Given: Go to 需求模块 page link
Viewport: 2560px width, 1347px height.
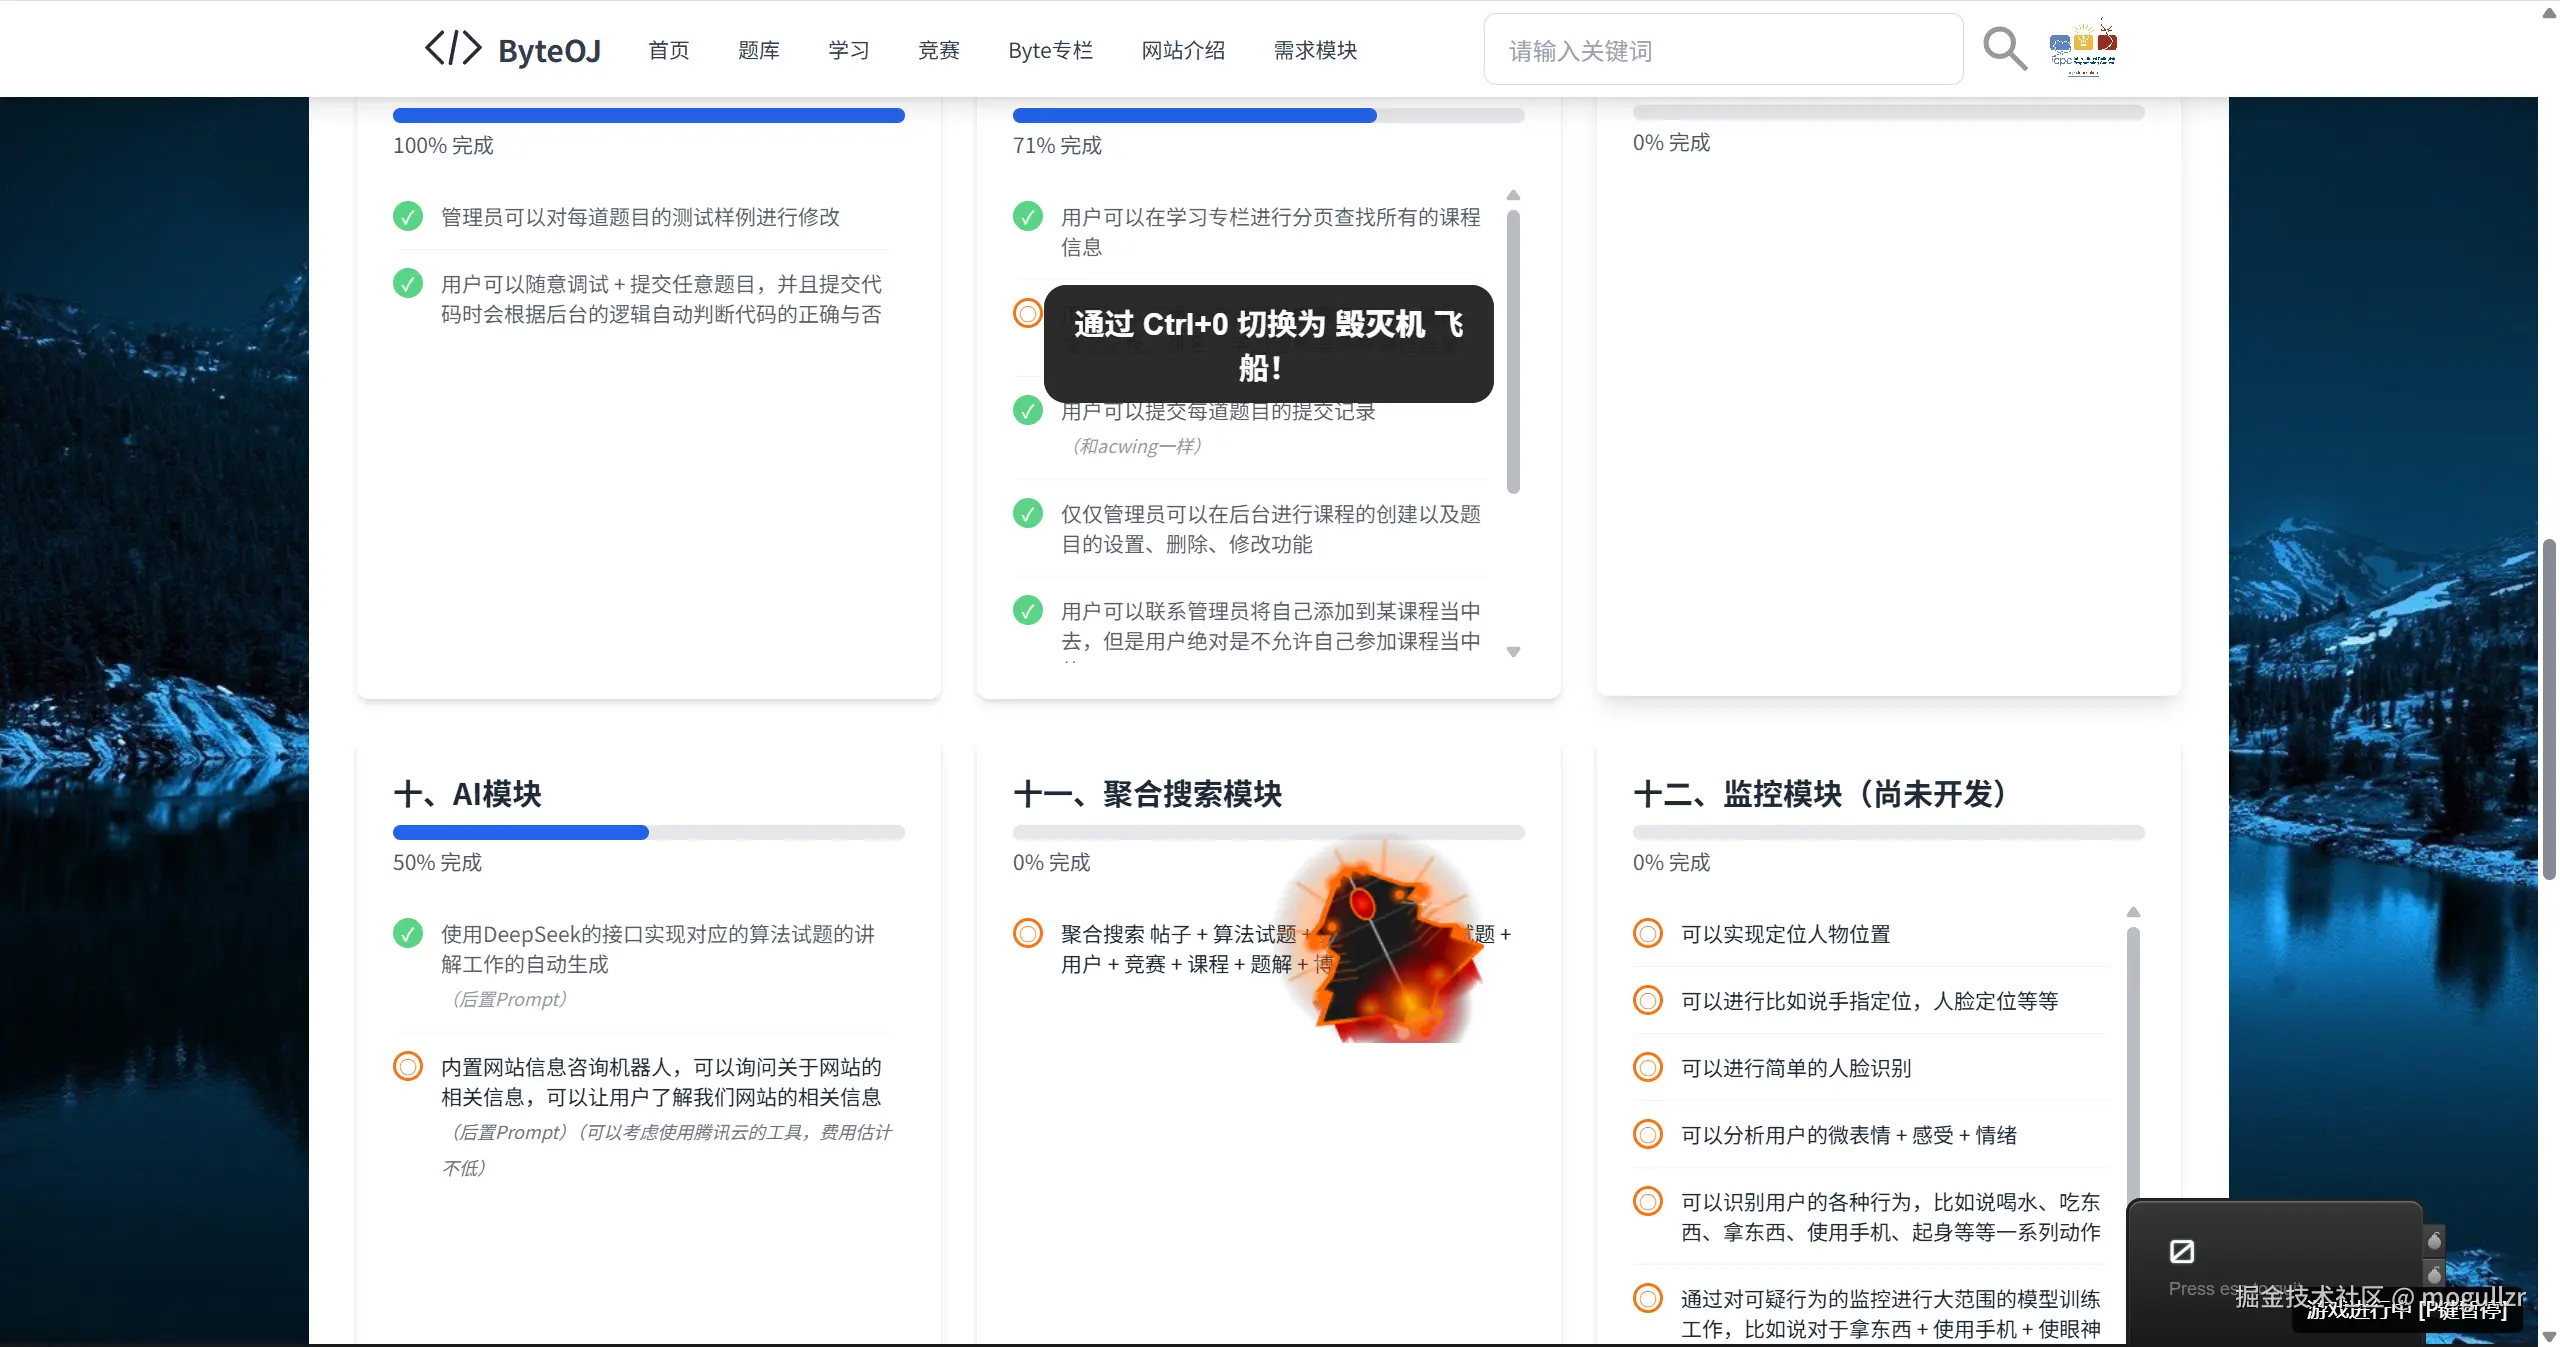Looking at the screenshot, I should coord(1315,50).
